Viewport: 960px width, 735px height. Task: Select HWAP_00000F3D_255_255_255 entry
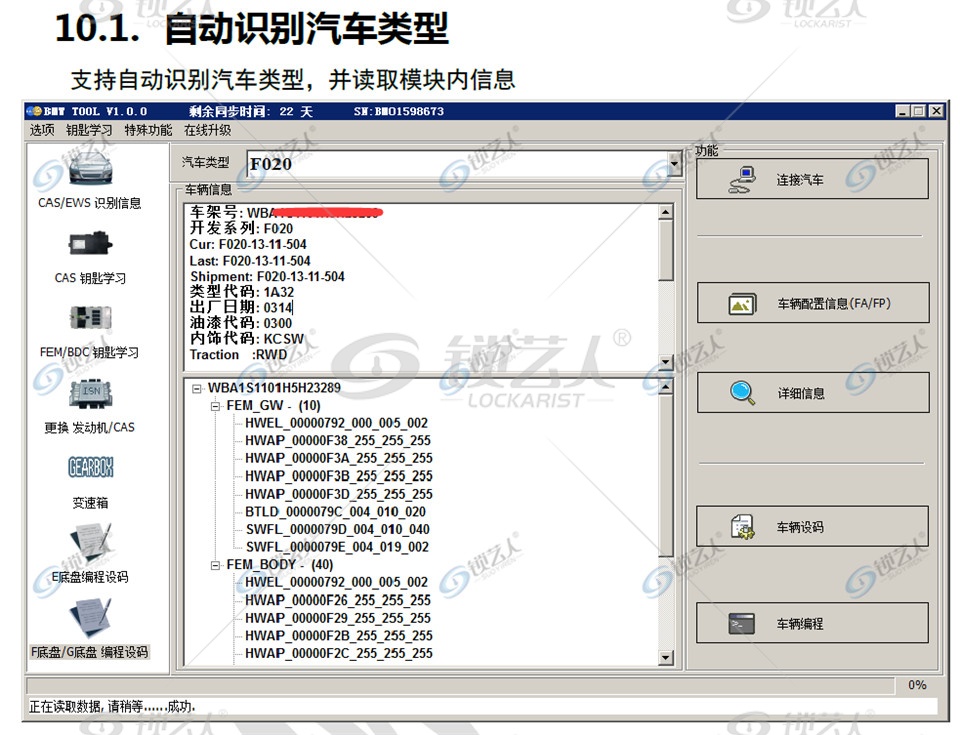tap(339, 494)
